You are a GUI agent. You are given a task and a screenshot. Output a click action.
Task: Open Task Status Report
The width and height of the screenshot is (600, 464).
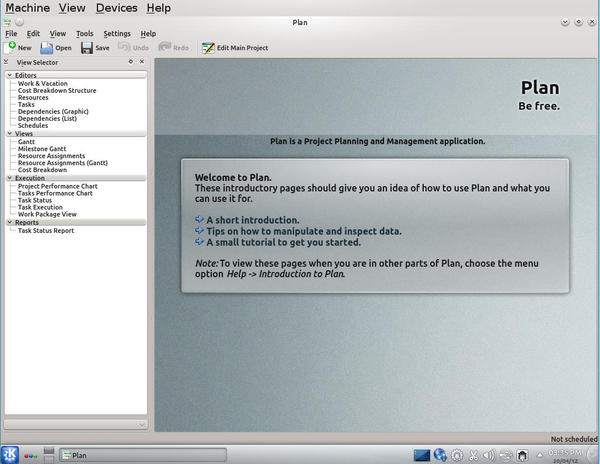(x=46, y=230)
